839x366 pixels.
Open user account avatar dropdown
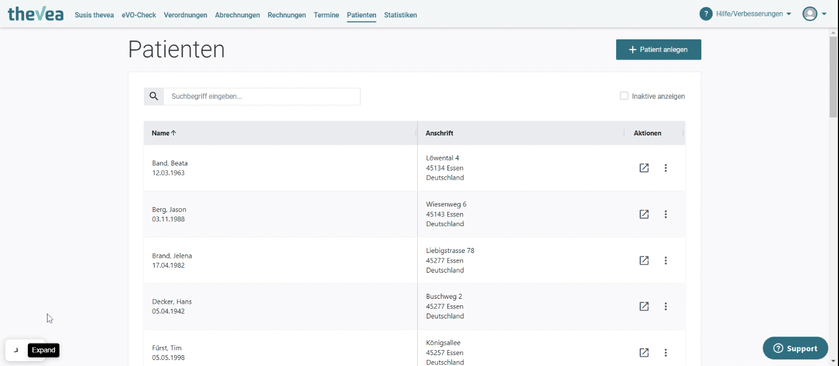[814, 14]
